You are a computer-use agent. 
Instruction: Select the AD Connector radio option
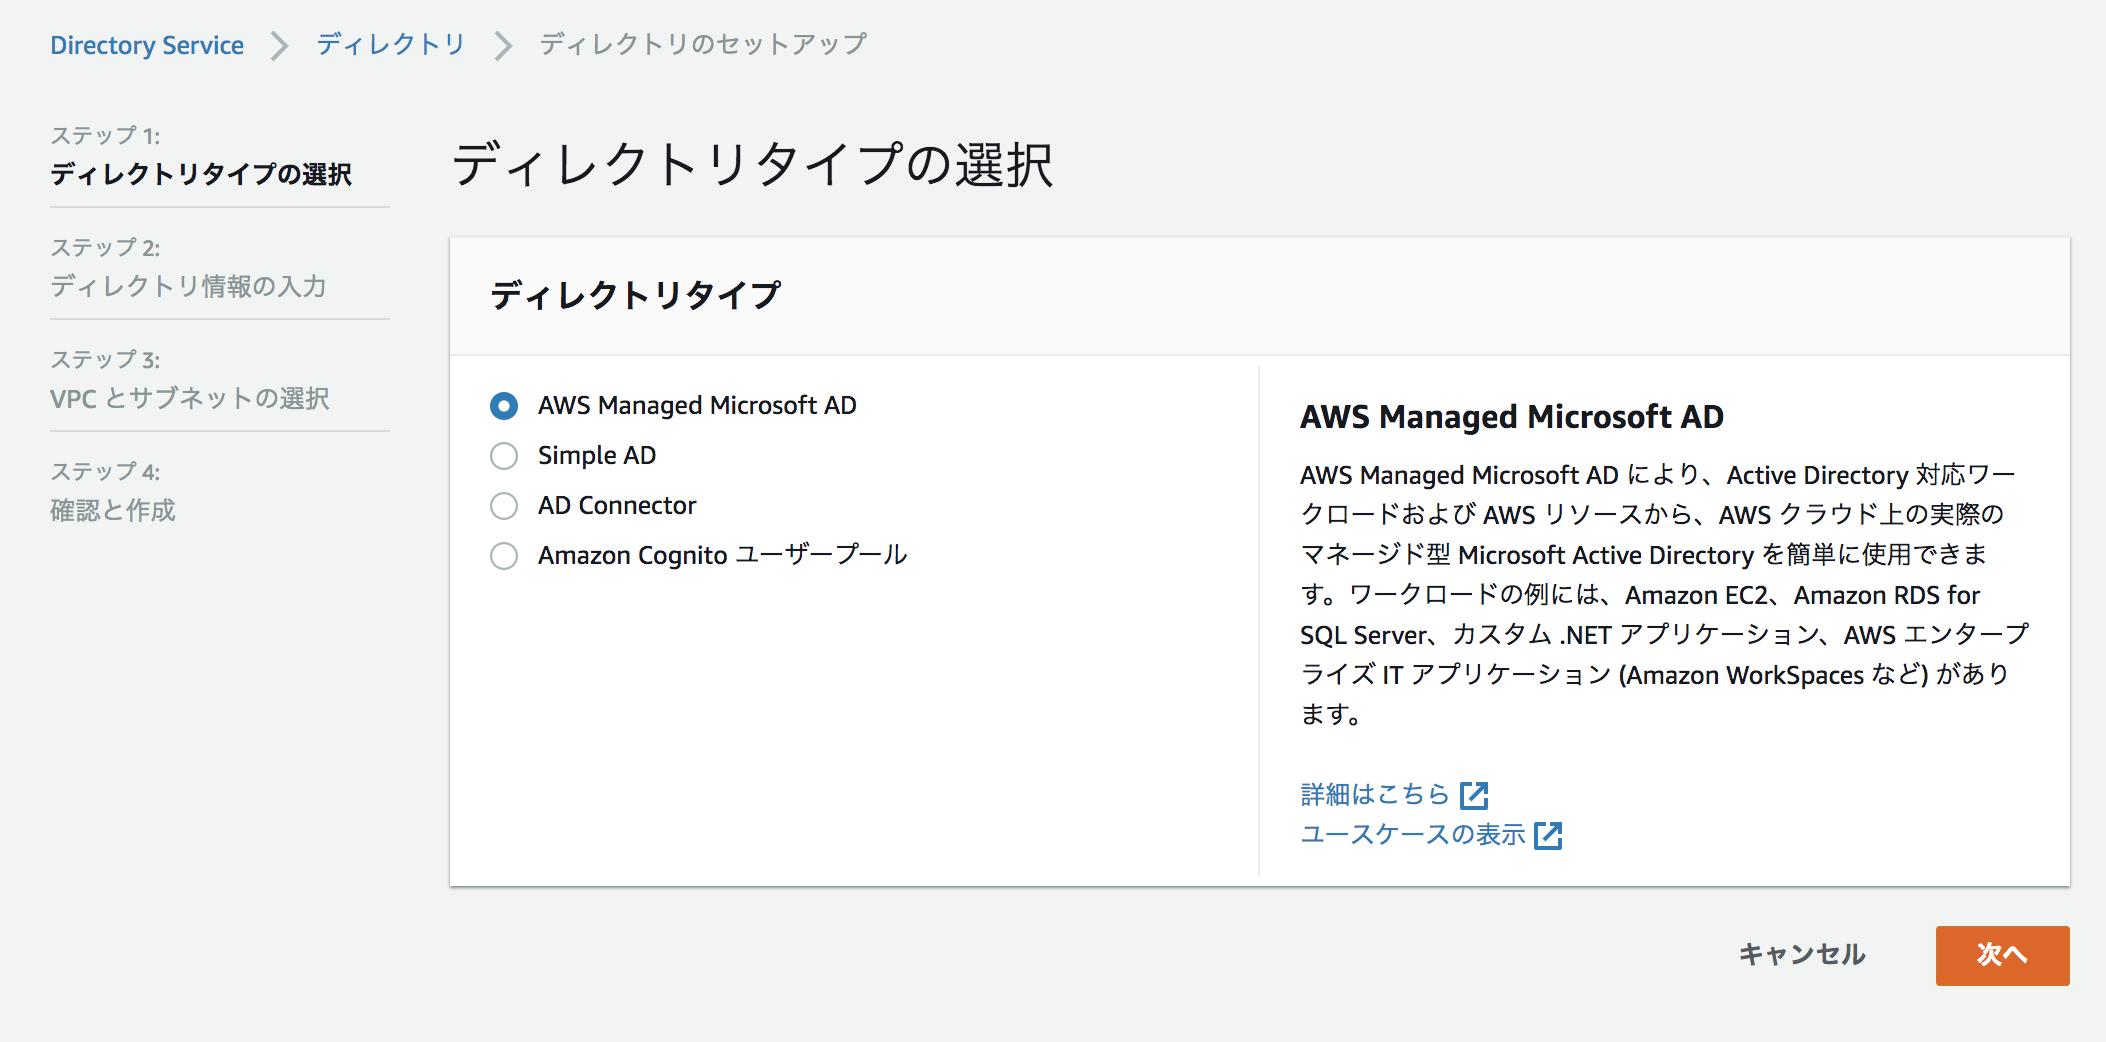504,506
